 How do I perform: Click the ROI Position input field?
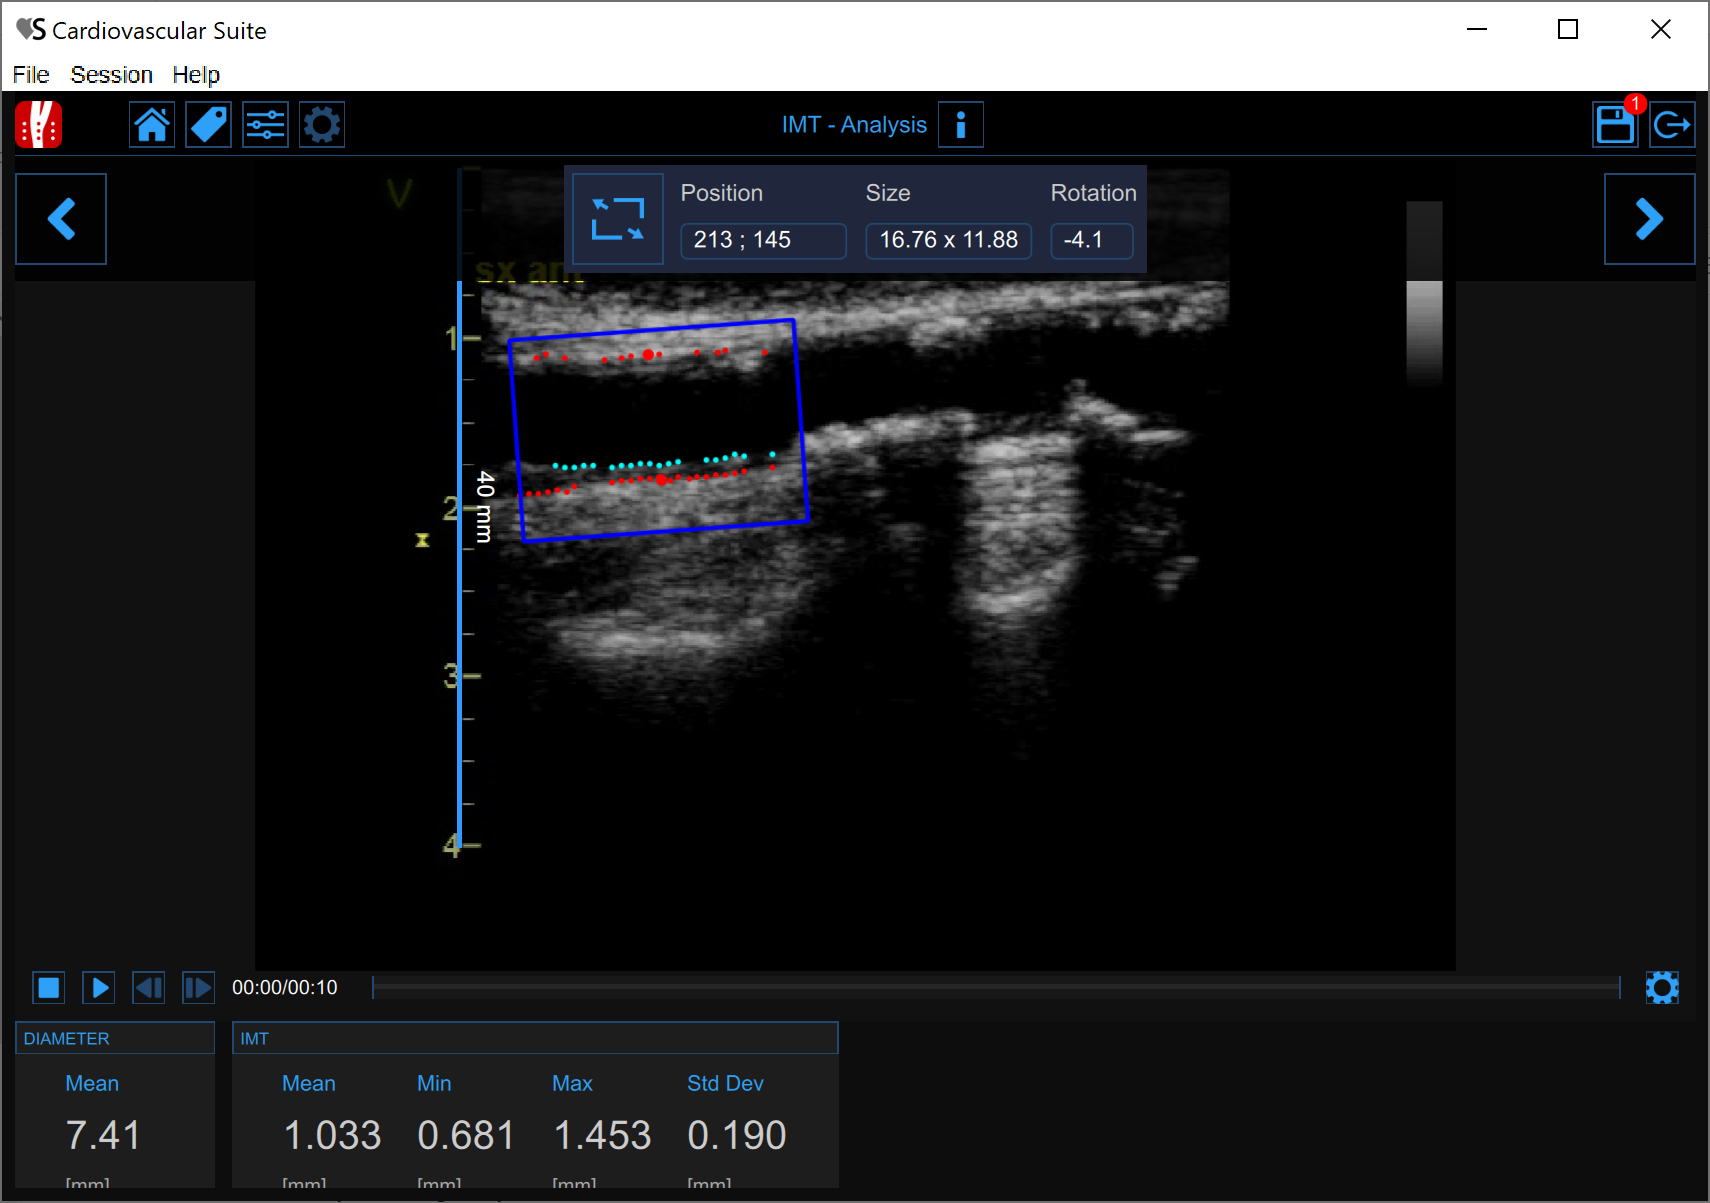[x=763, y=241]
